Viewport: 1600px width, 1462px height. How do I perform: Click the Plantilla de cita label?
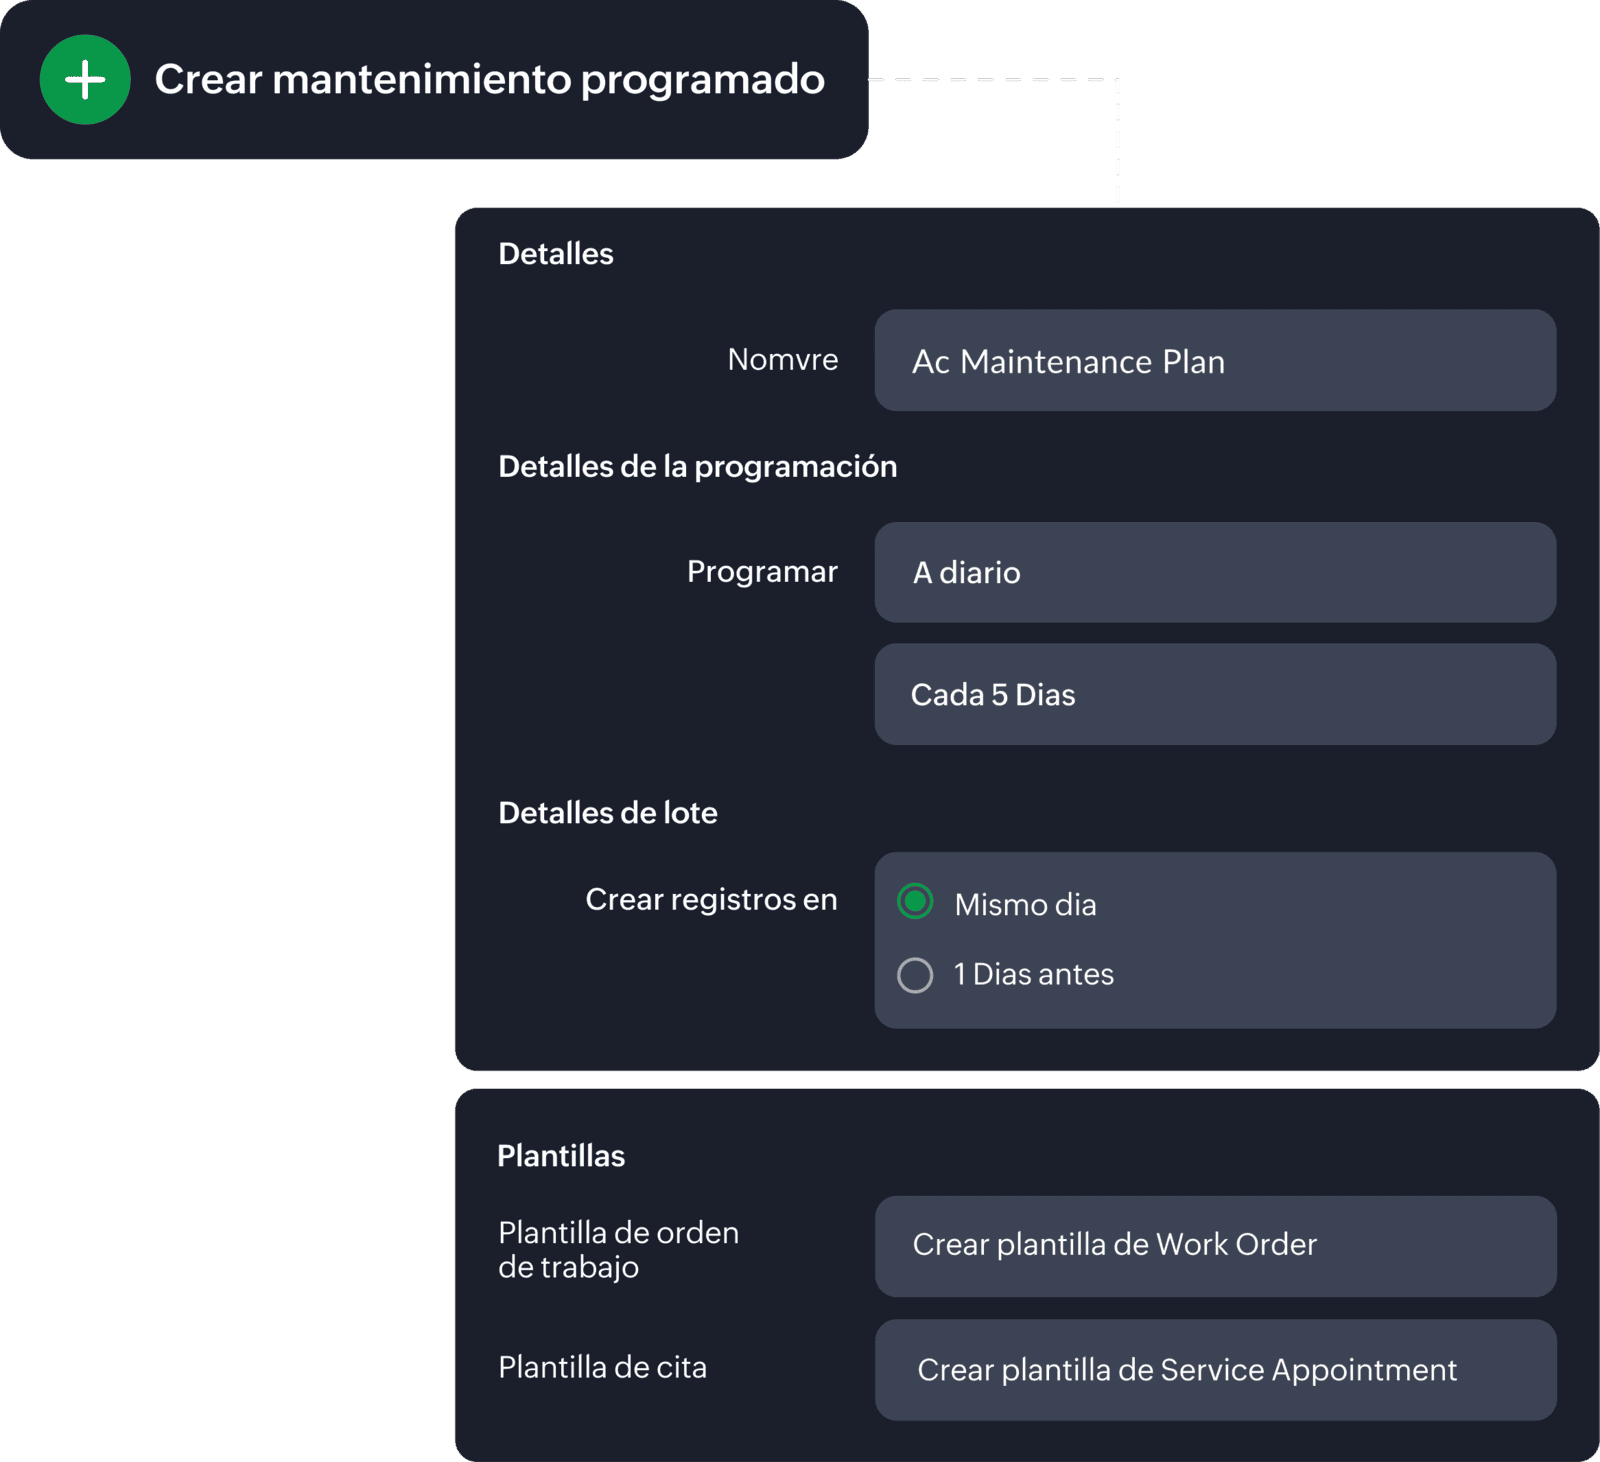coord(602,1368)
